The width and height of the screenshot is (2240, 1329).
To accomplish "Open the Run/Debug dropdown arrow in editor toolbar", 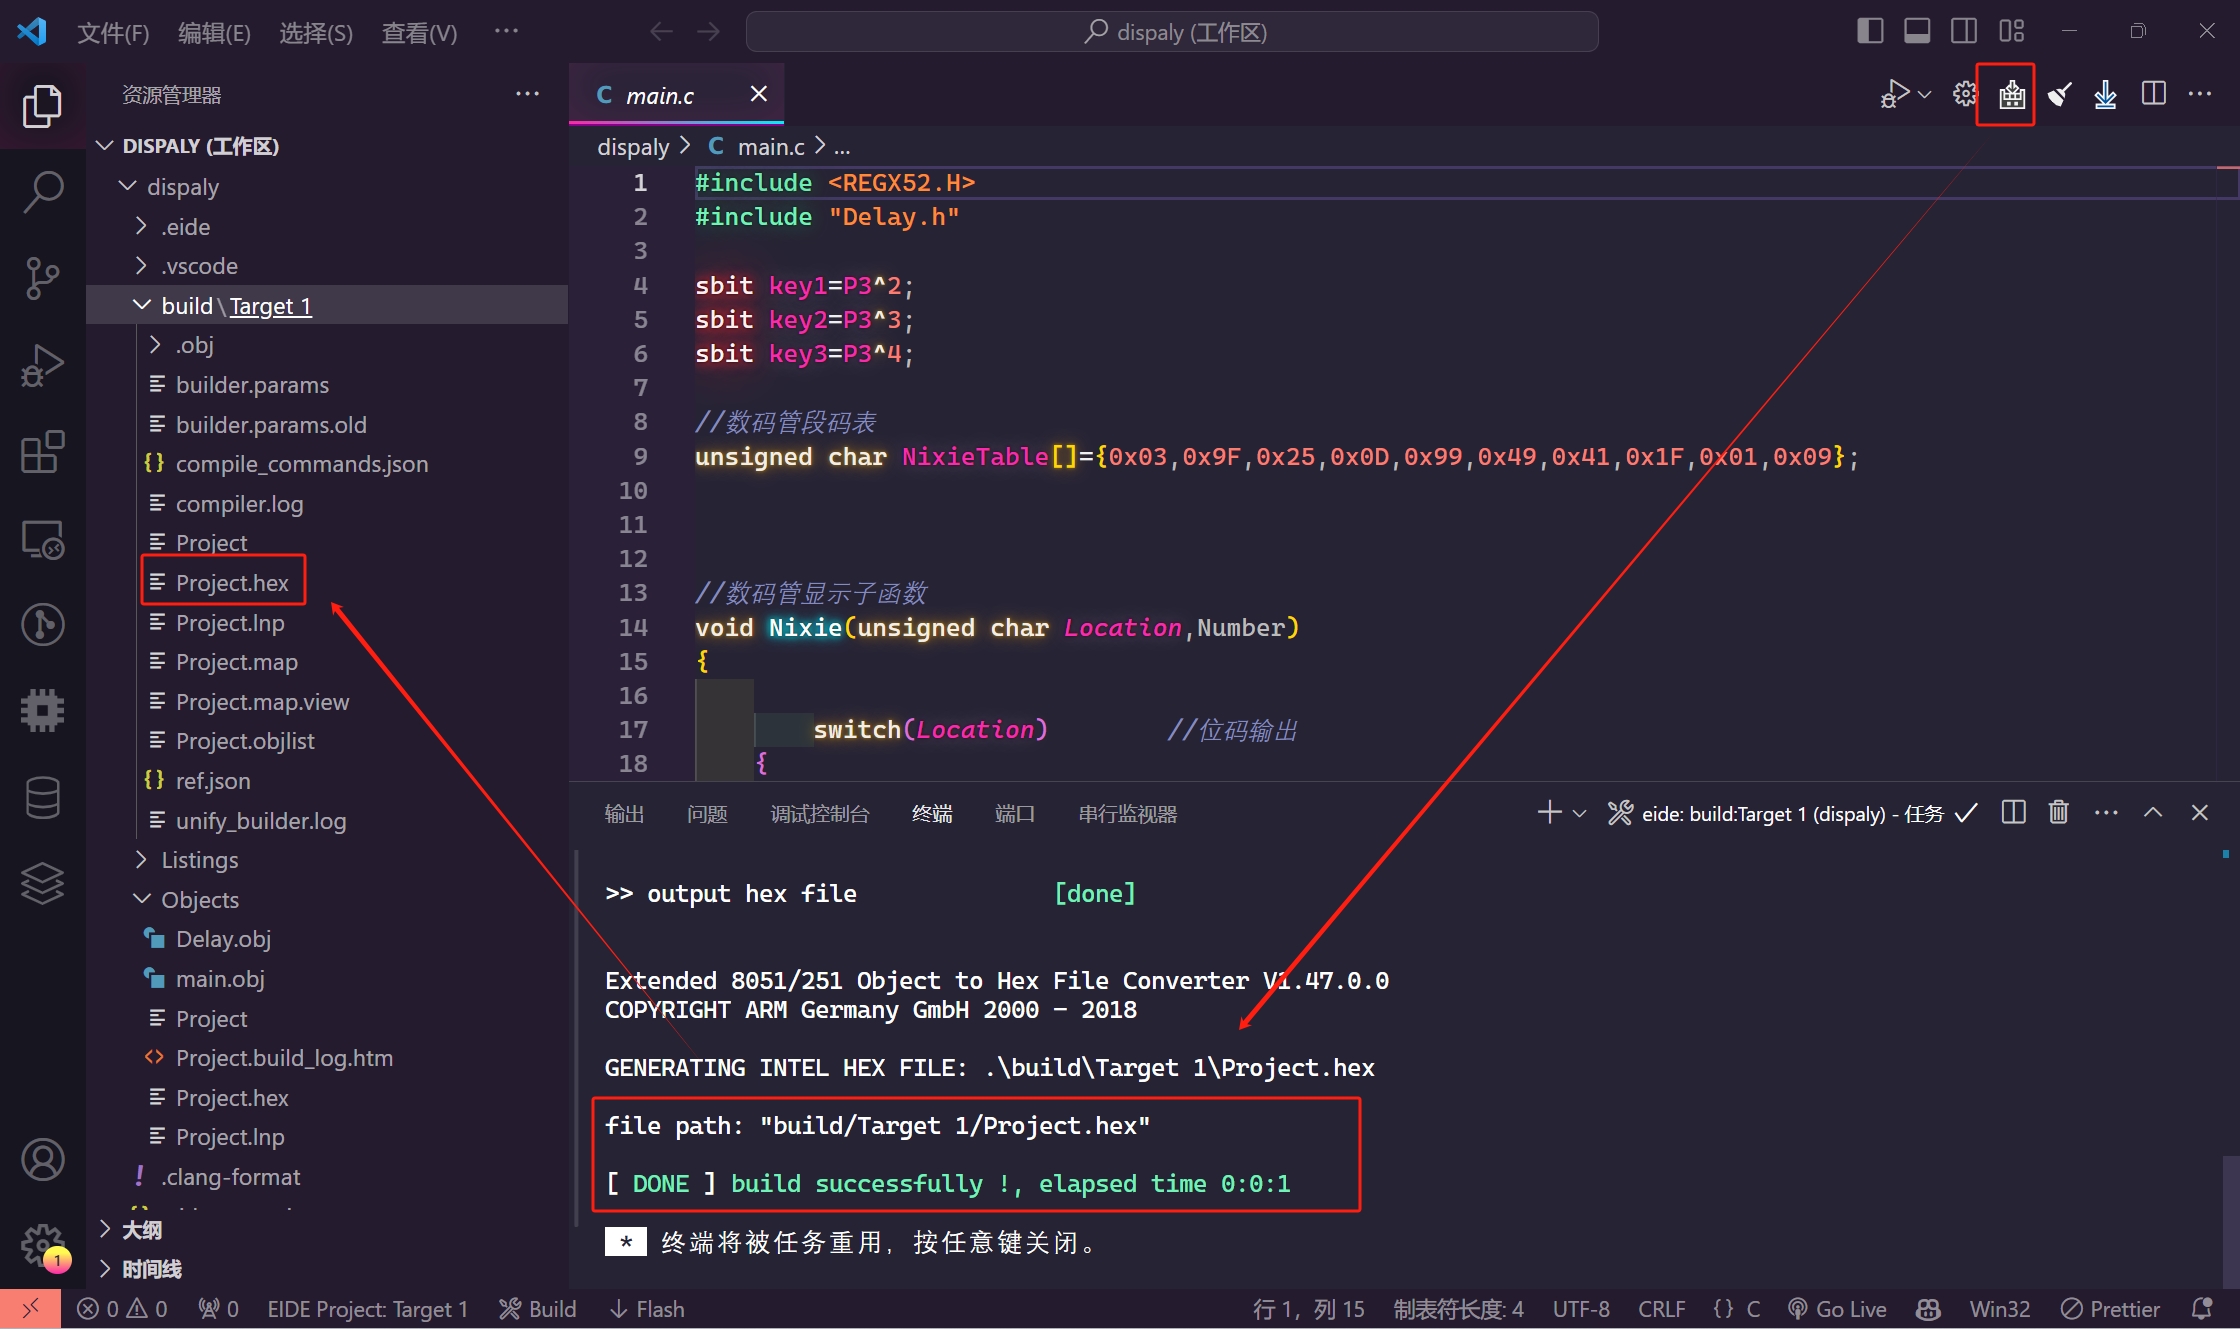I will tap(1924, 95).
